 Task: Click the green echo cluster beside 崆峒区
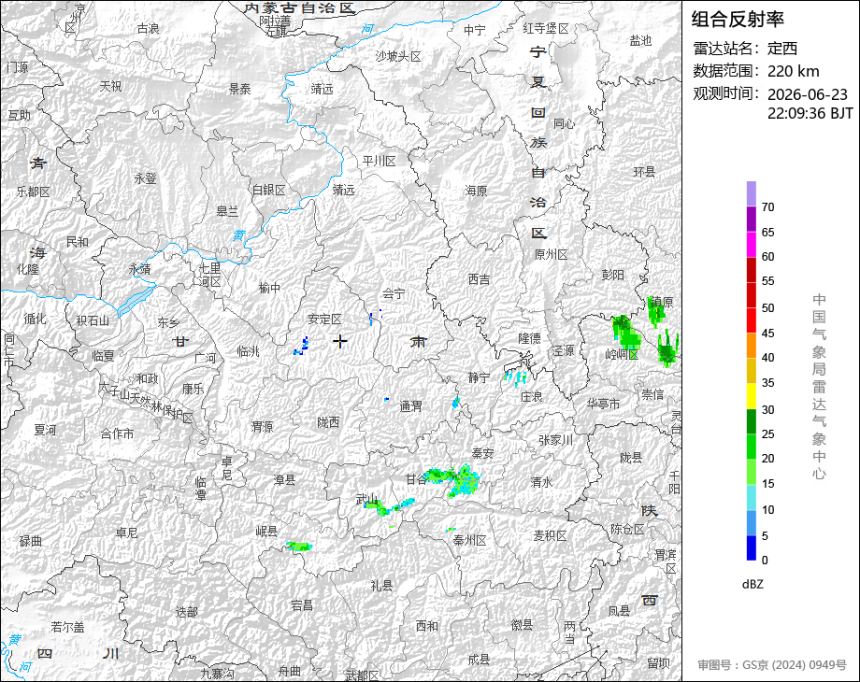pos(626,332)
